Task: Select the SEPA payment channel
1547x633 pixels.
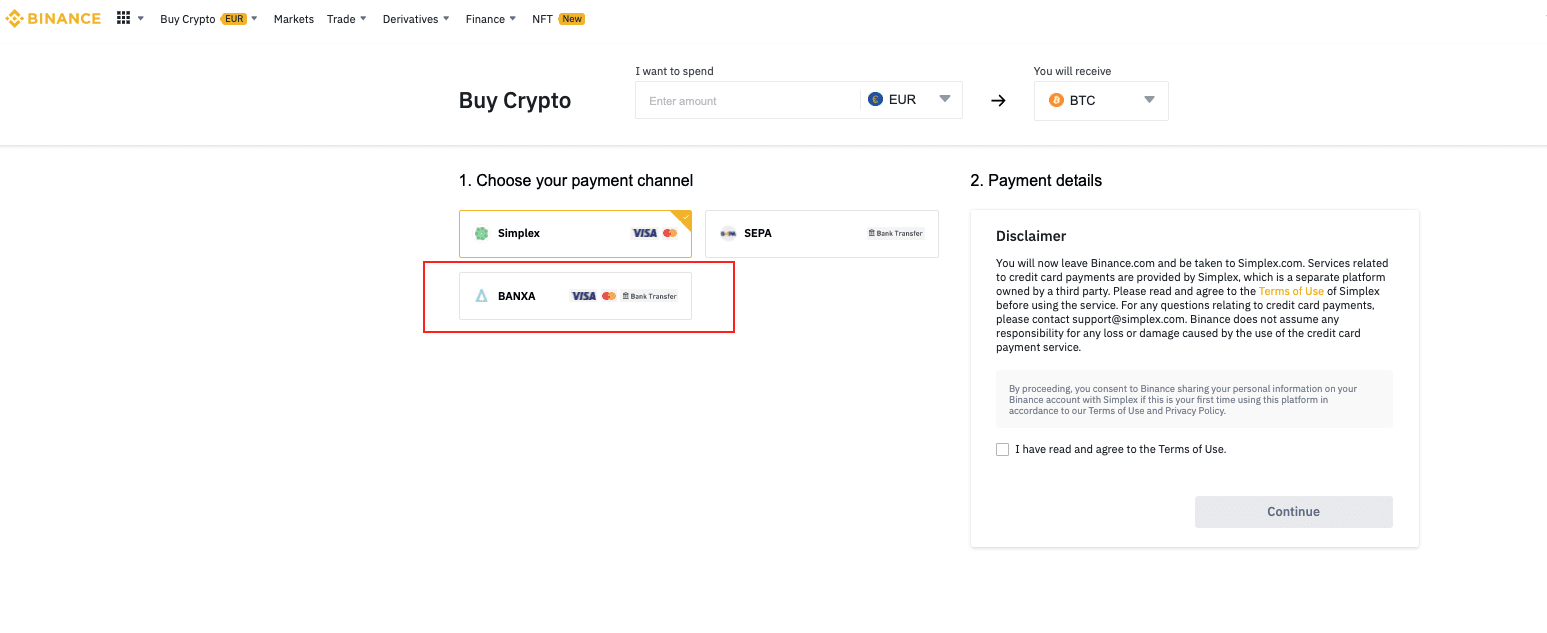Action: point(821,233)
